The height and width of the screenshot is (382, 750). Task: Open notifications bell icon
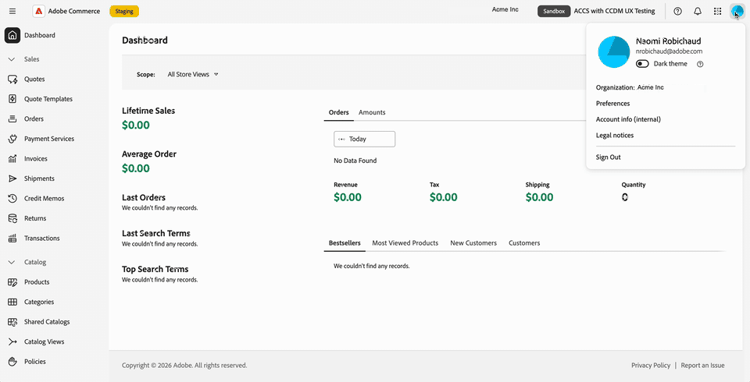coord(697,11)
